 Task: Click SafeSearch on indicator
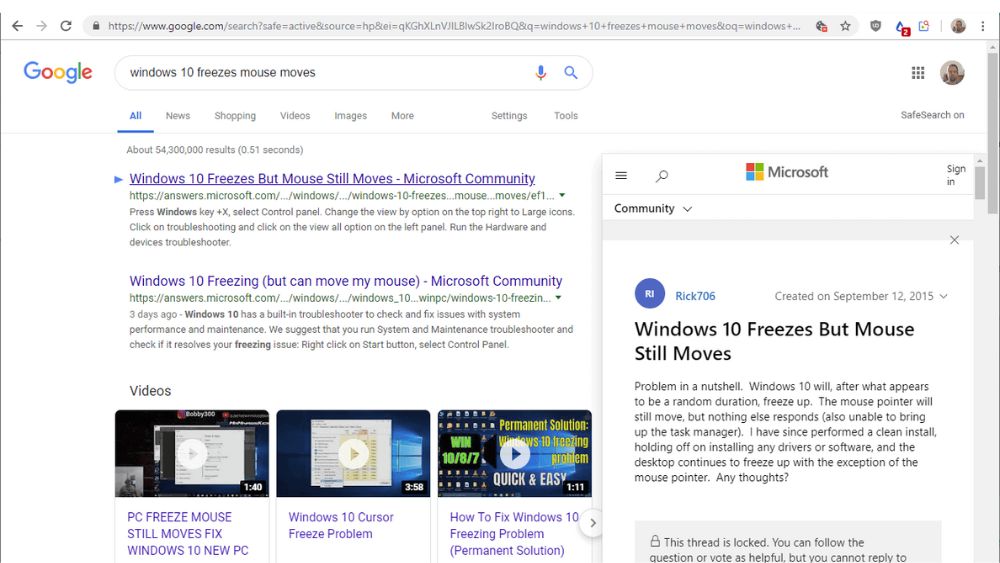click(x=932, y=115)
